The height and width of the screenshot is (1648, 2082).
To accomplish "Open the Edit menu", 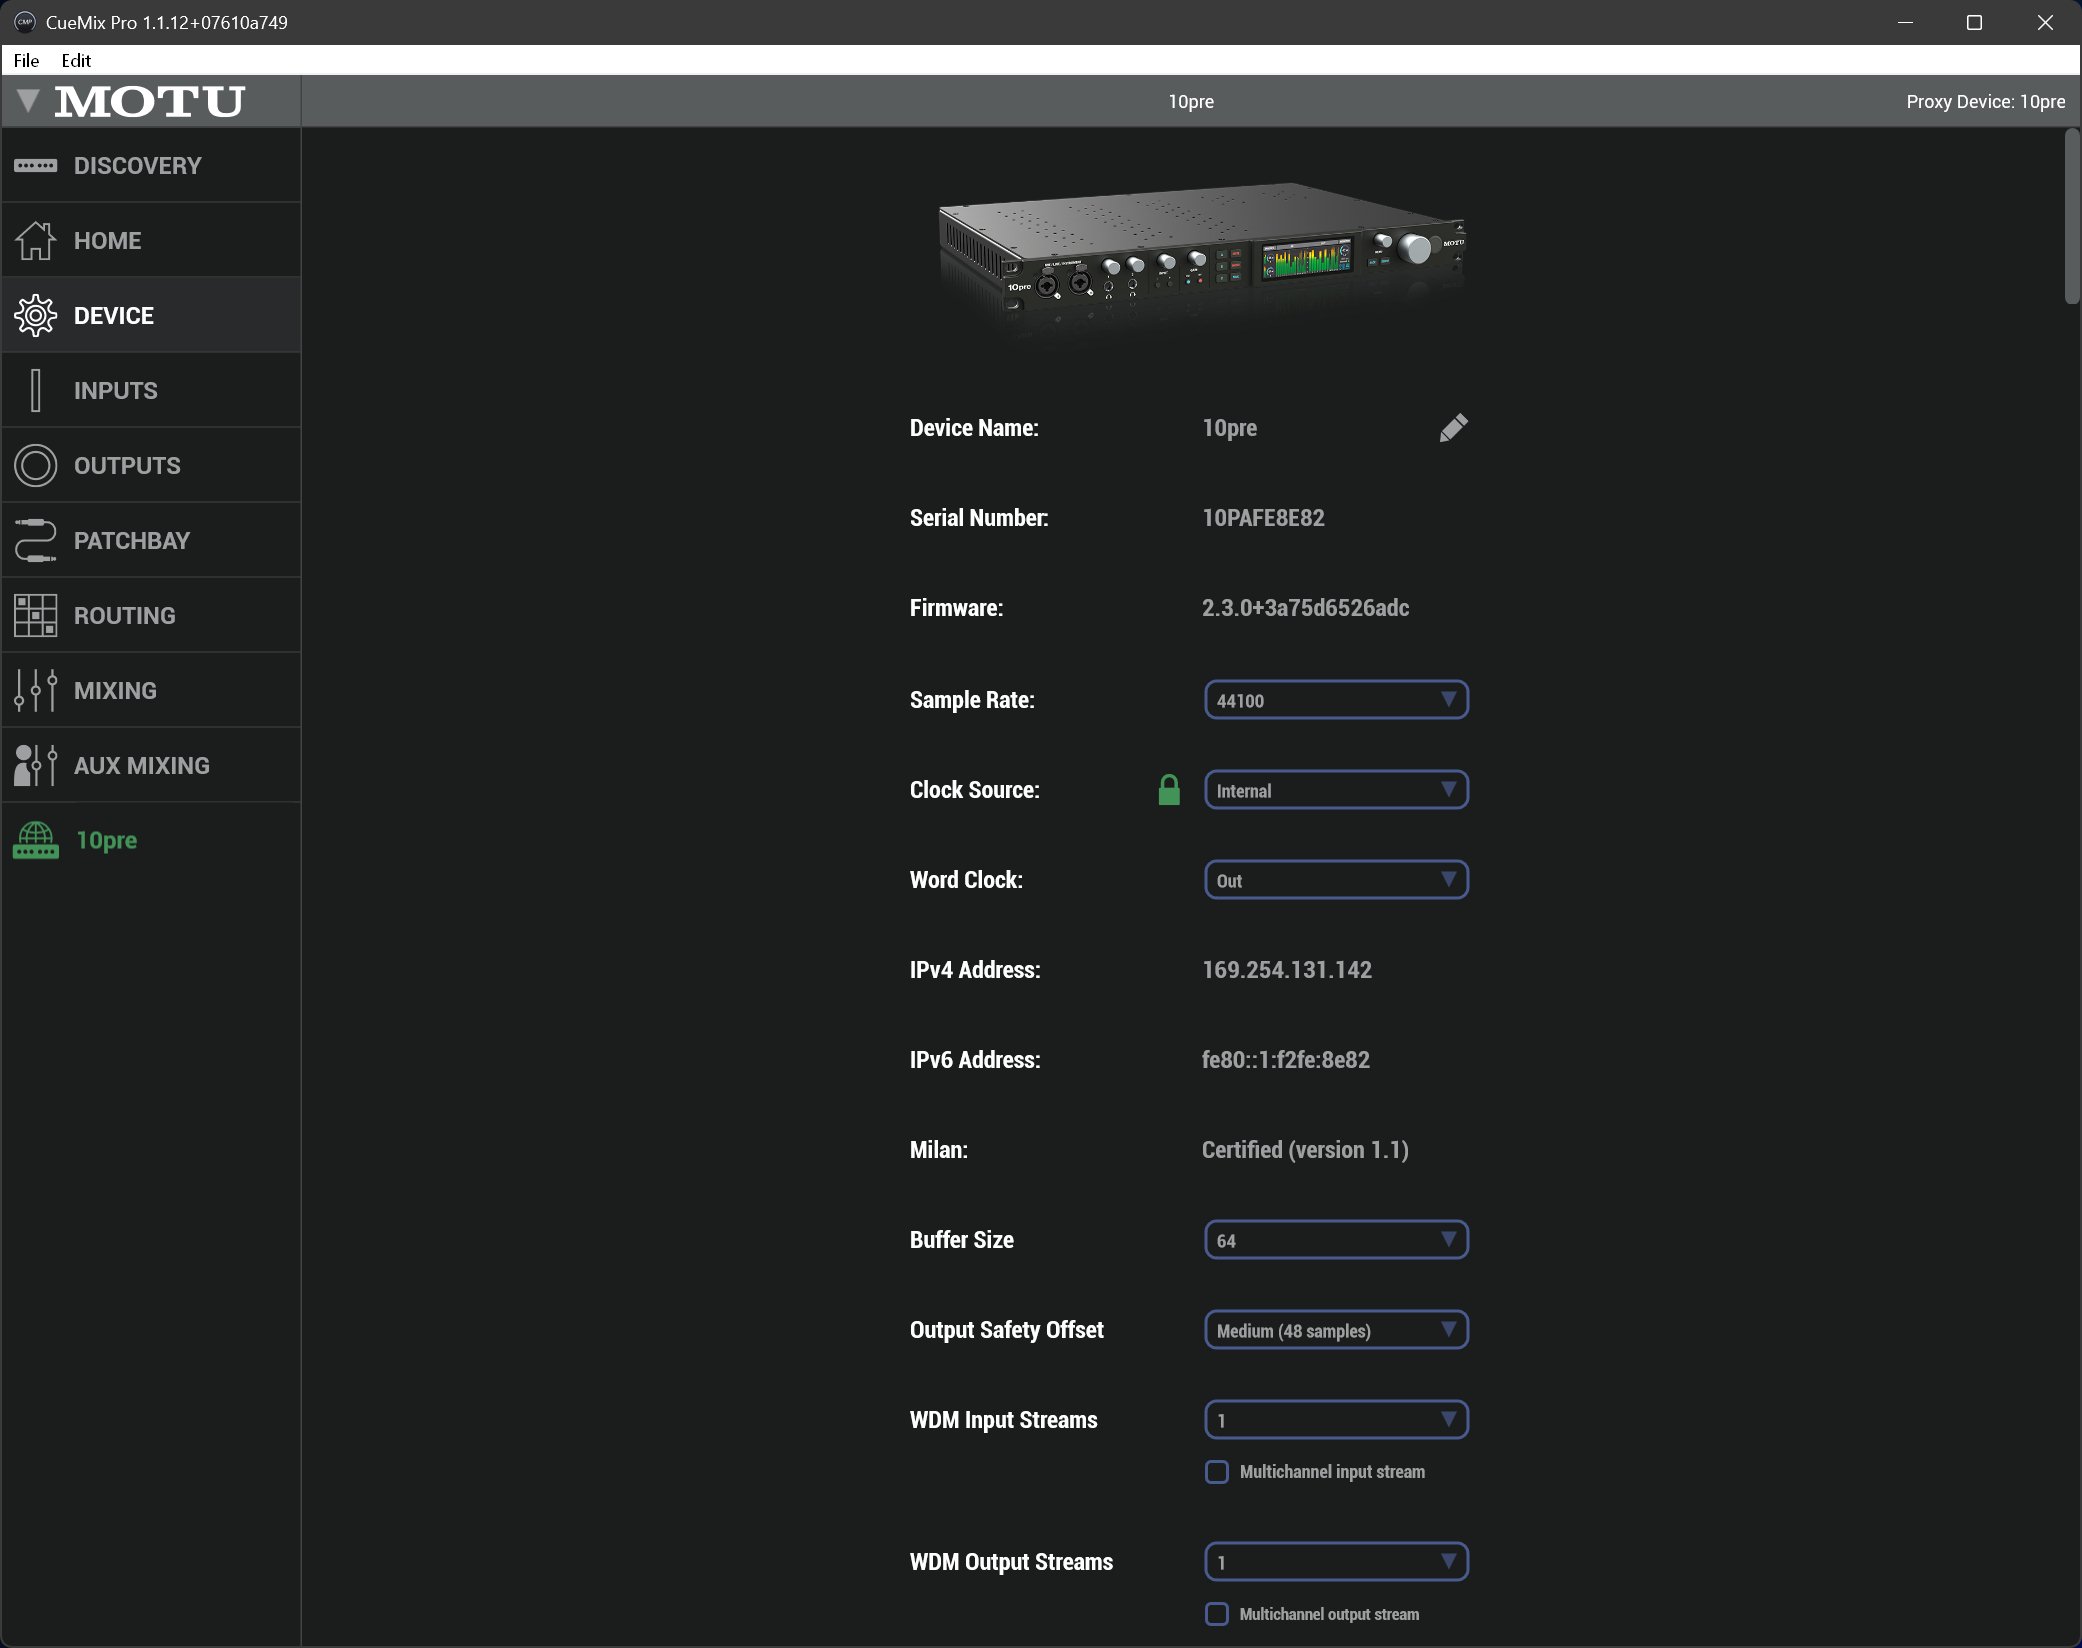I will [76, 60].
